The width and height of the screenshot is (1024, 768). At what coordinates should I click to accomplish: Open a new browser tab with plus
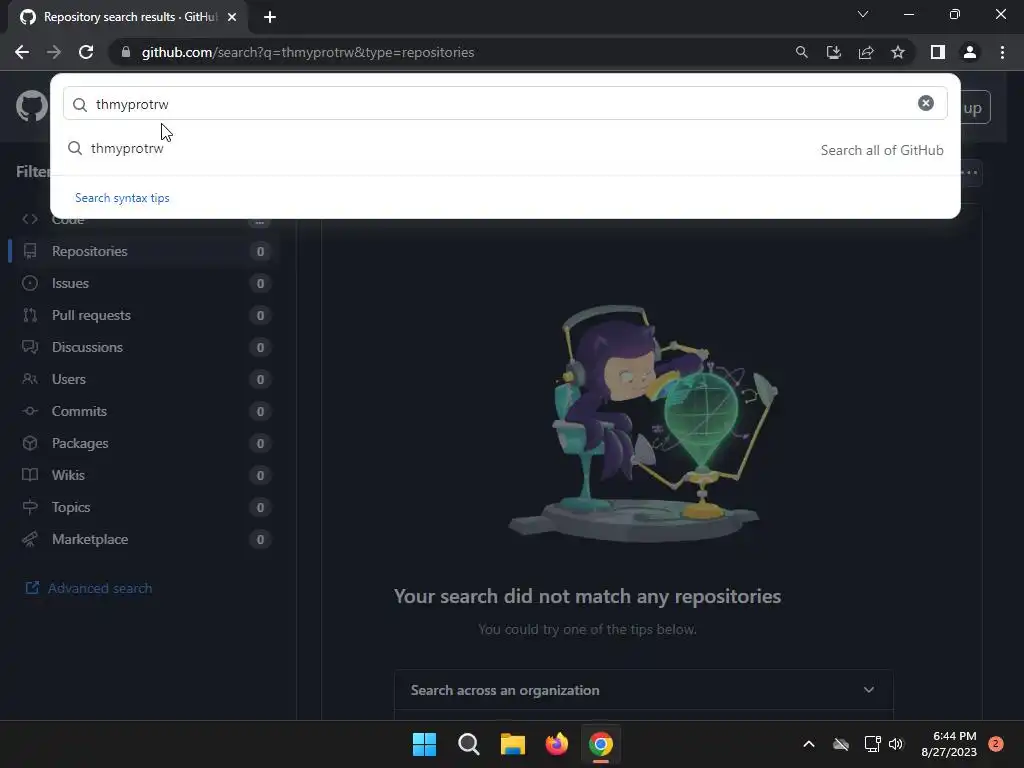(270, 17)
